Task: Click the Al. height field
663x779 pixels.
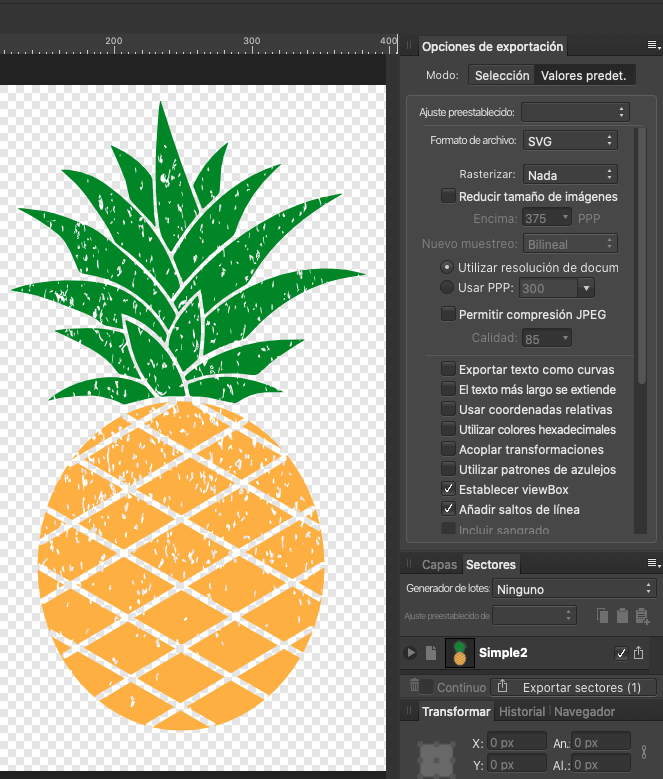Action: click(x=601, y=765)
